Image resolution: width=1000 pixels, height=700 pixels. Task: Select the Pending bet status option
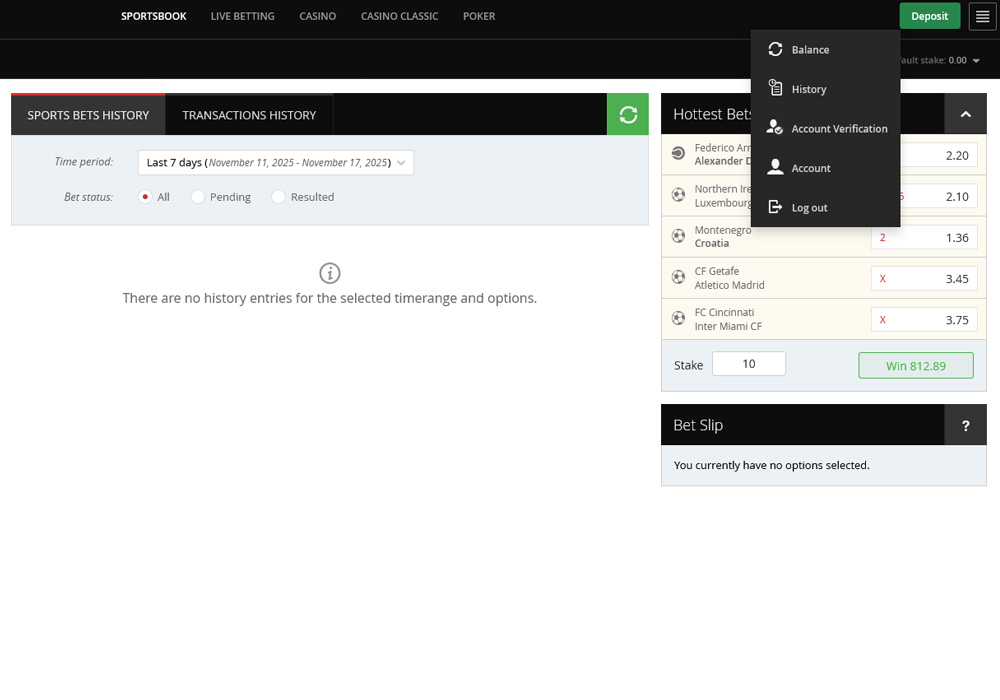pyautogui.click(x=198, y=197)
